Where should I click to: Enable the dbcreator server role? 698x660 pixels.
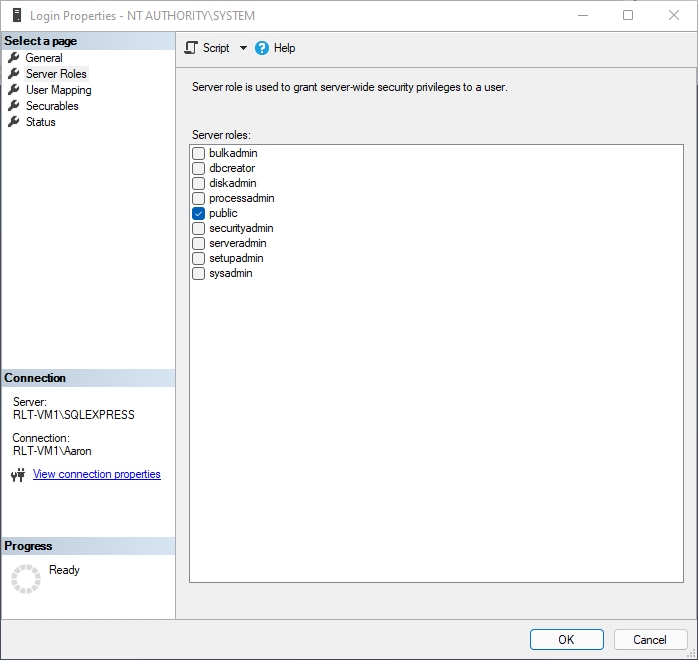point(199,168)
